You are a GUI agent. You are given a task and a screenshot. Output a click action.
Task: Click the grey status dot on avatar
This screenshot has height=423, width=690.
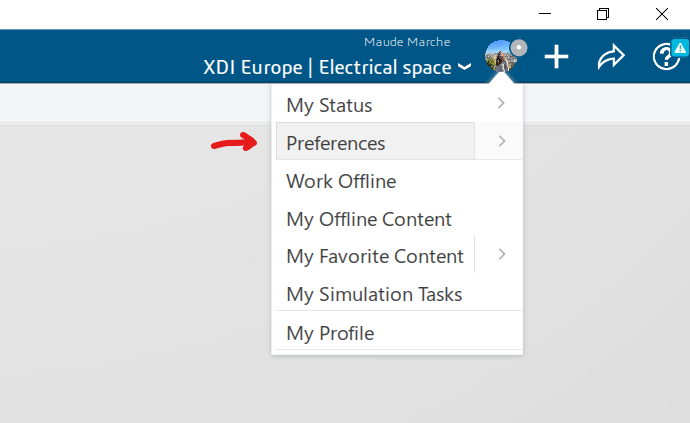click(x=518, y=47)
